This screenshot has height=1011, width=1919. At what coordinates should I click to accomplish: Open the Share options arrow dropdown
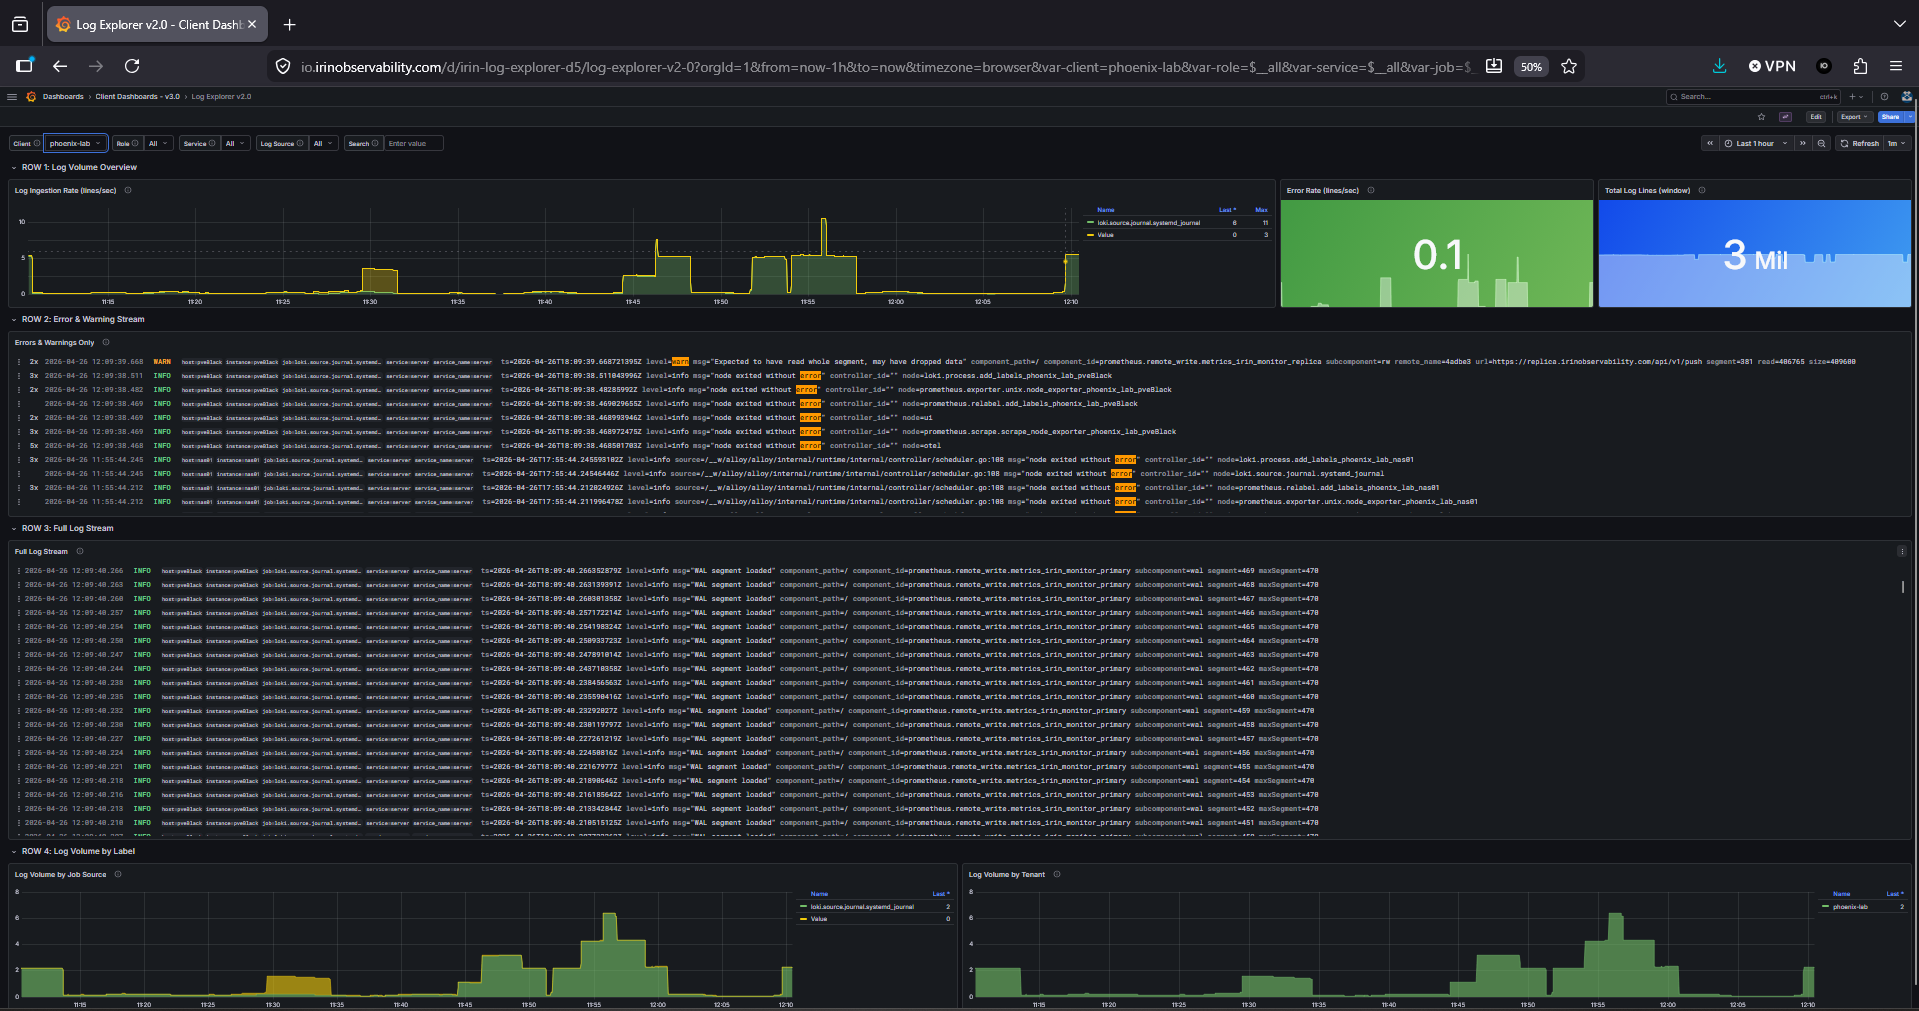1910,117
